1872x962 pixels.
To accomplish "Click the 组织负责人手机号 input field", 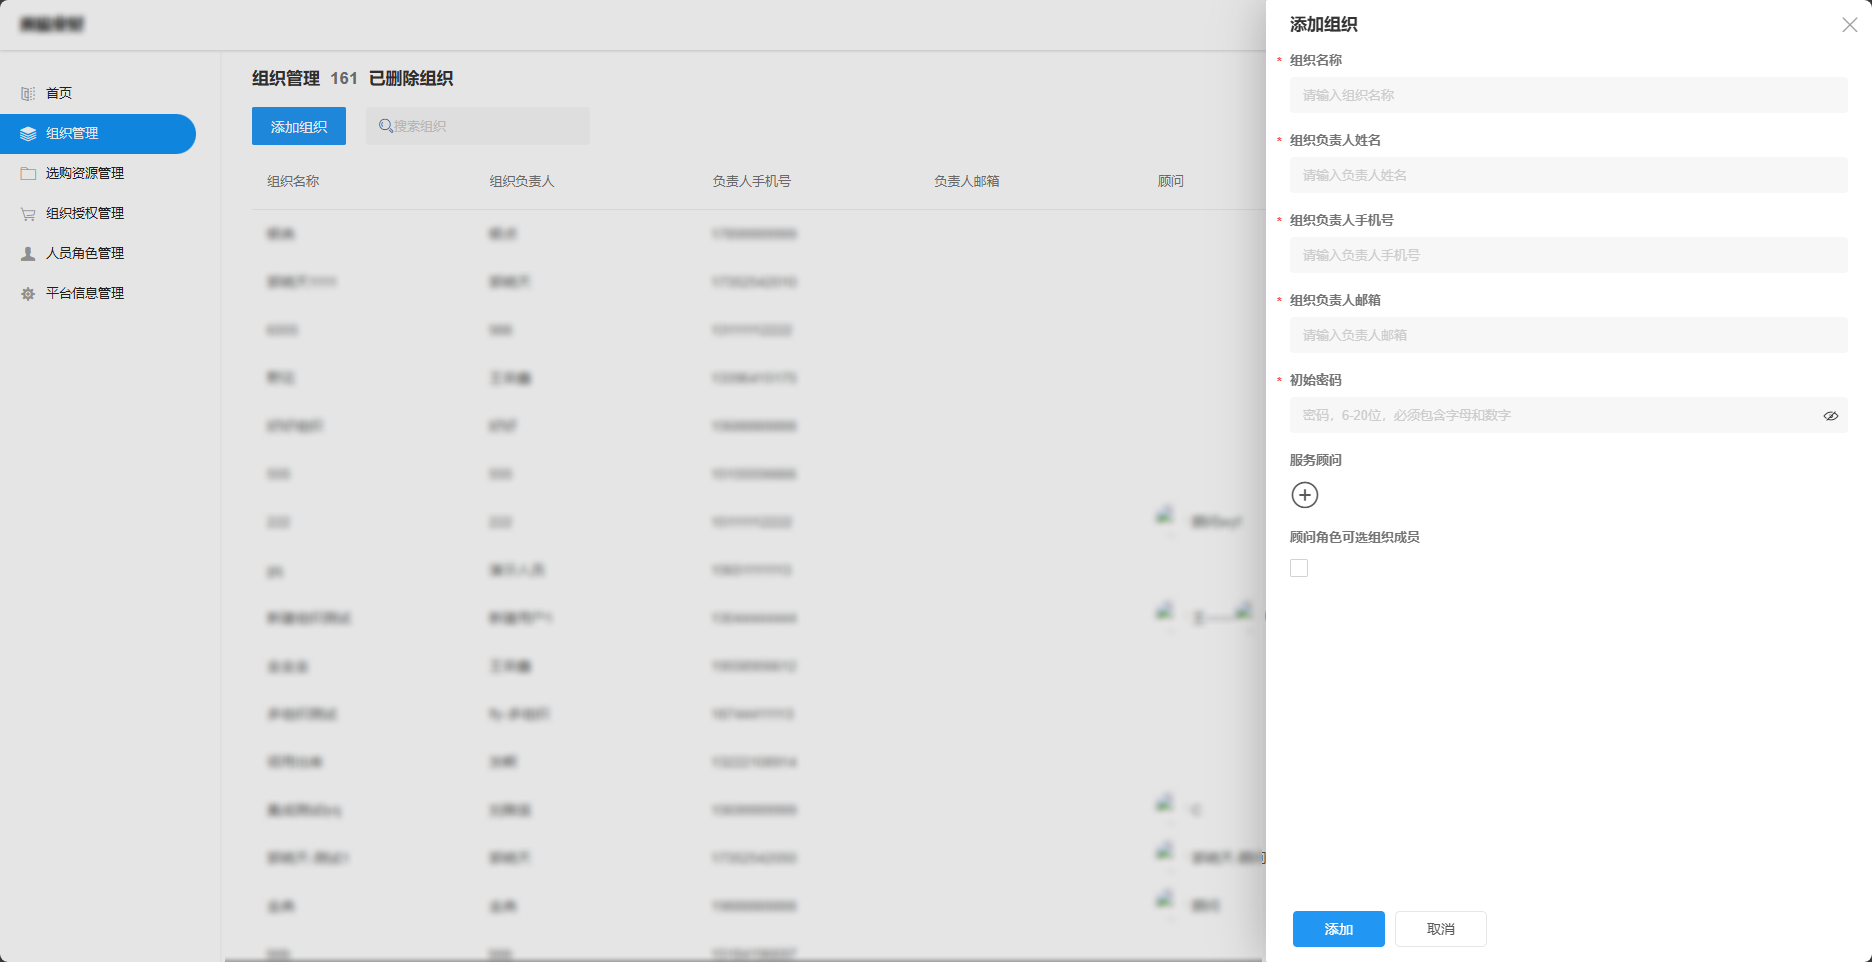I will click(x=1568, y=255).
